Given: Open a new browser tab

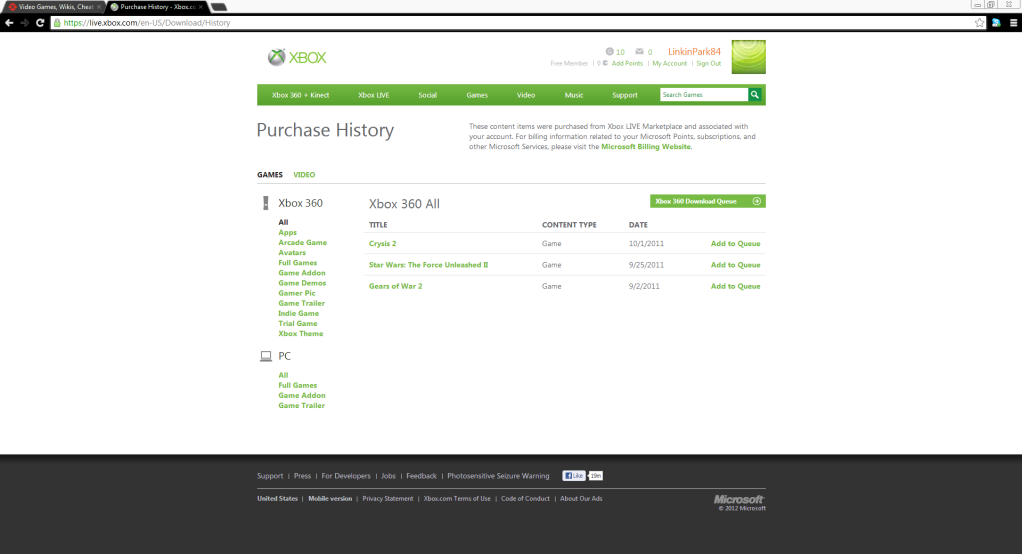Looking at the screenshot, I should point(219,7).
